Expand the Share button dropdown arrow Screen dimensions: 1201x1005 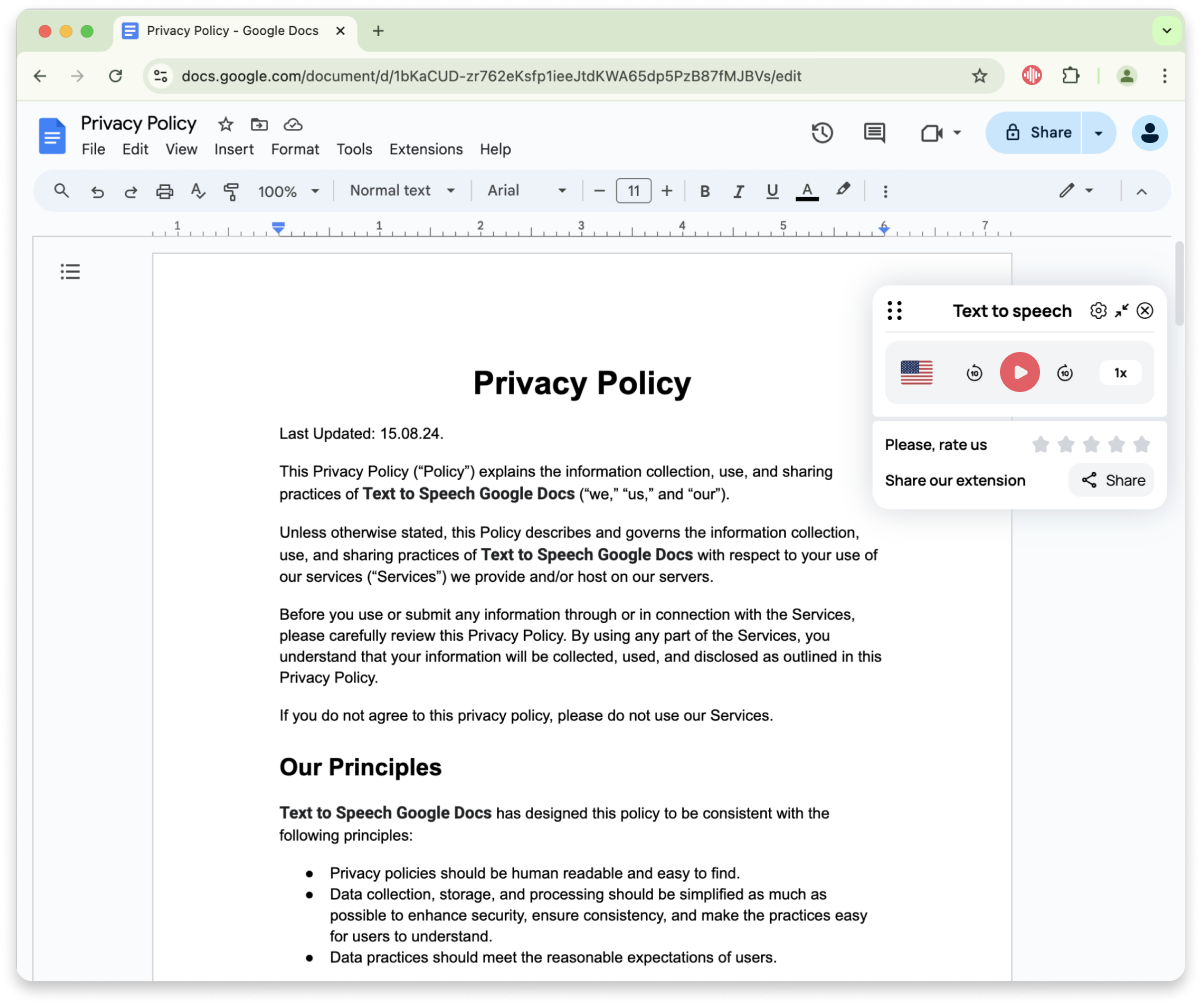point(1099,133)
